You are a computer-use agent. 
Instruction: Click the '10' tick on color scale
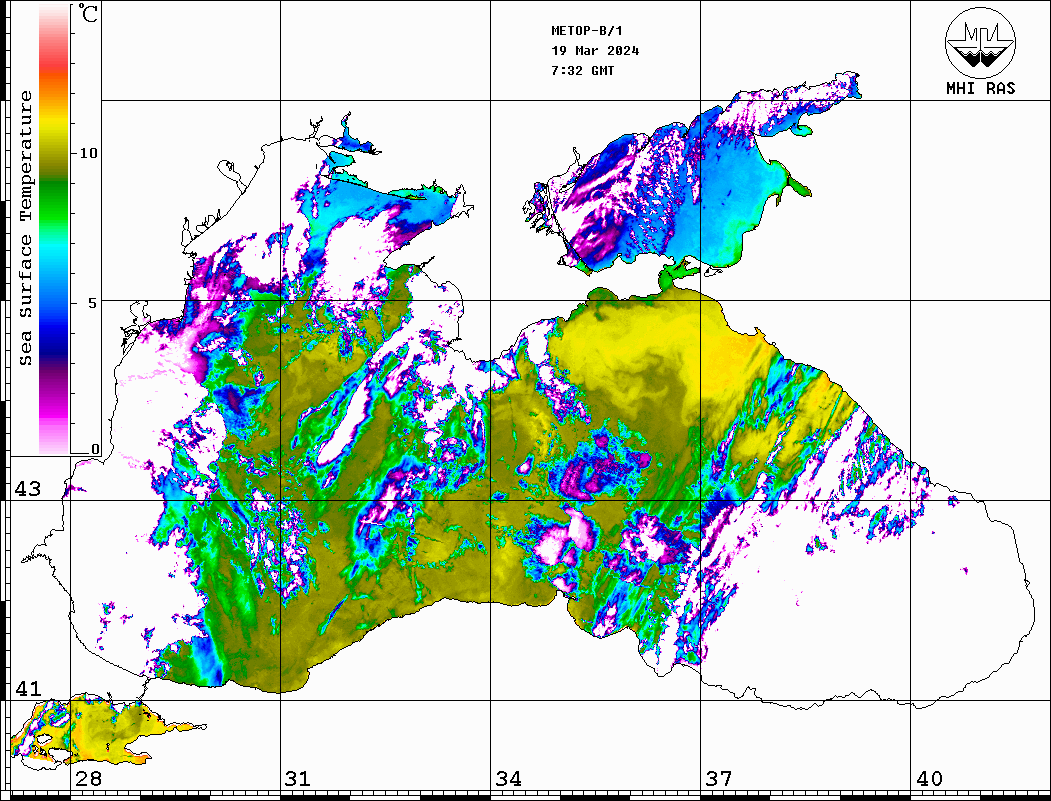pyautogui.click(x=88, y=153)
